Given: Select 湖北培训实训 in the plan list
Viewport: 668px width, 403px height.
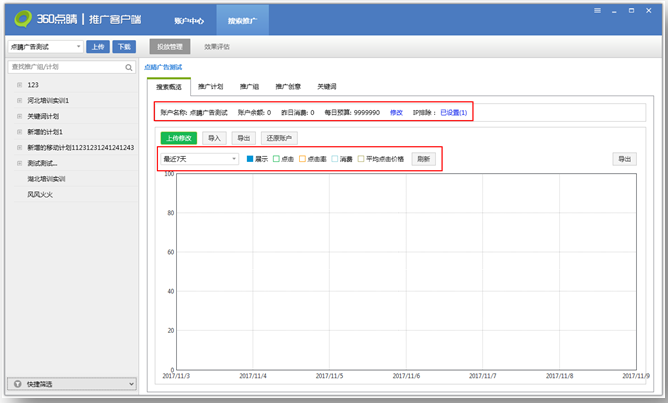Looking at the screenshot, I should (46, 178).
